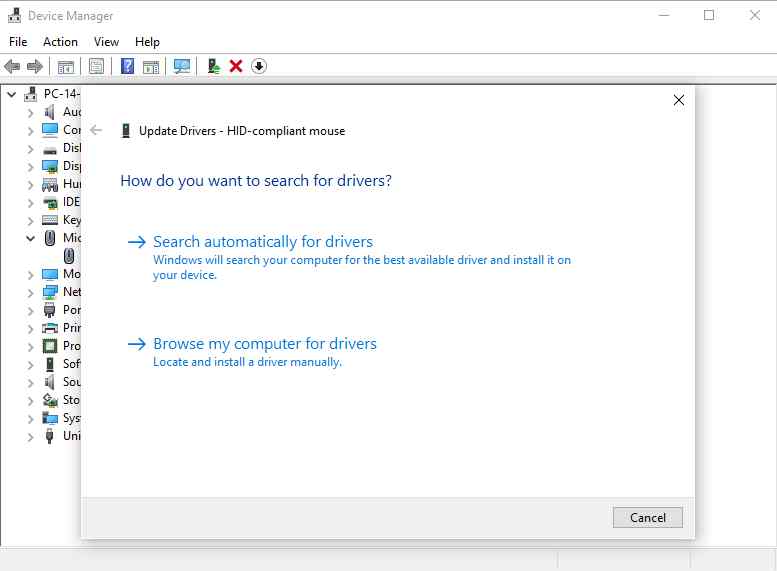The width and height of the screenshot is (777, 571).
Task: Open the File menu
Action: (18, 42)
